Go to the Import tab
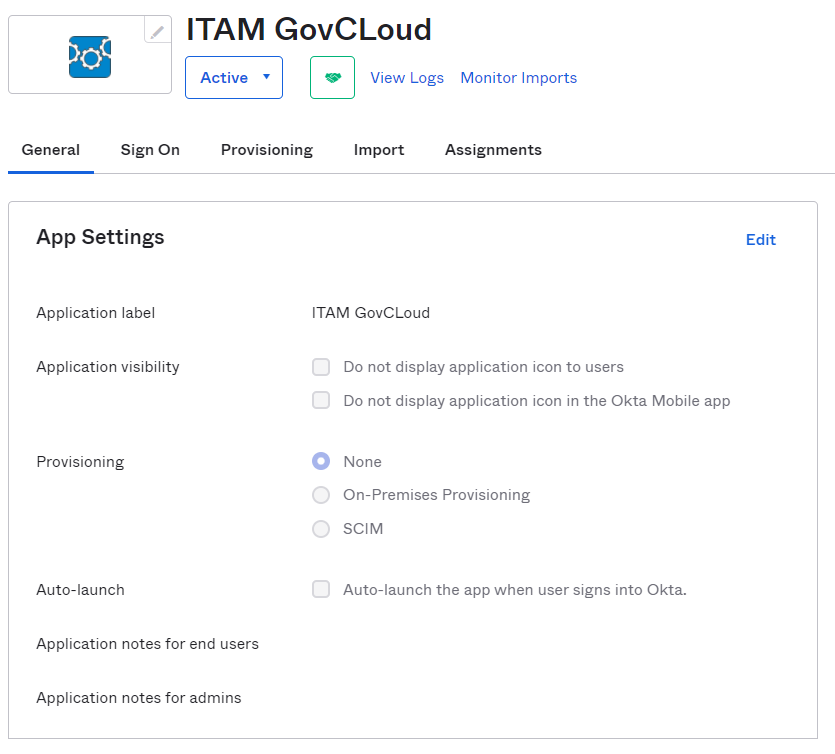835x754 pixels. [x=379, y=150]
